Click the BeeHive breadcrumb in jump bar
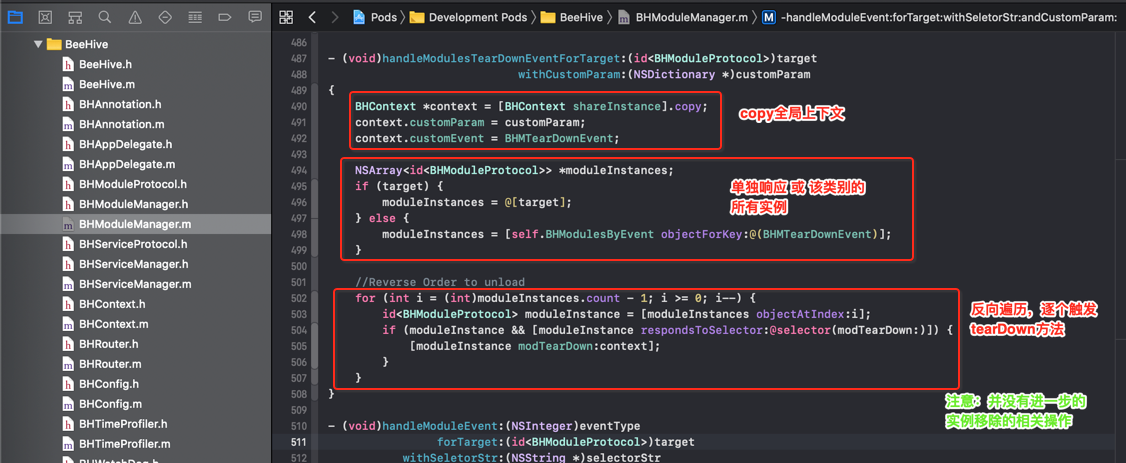This screenshot has width=1126, height=463. (x=572, y=17)
